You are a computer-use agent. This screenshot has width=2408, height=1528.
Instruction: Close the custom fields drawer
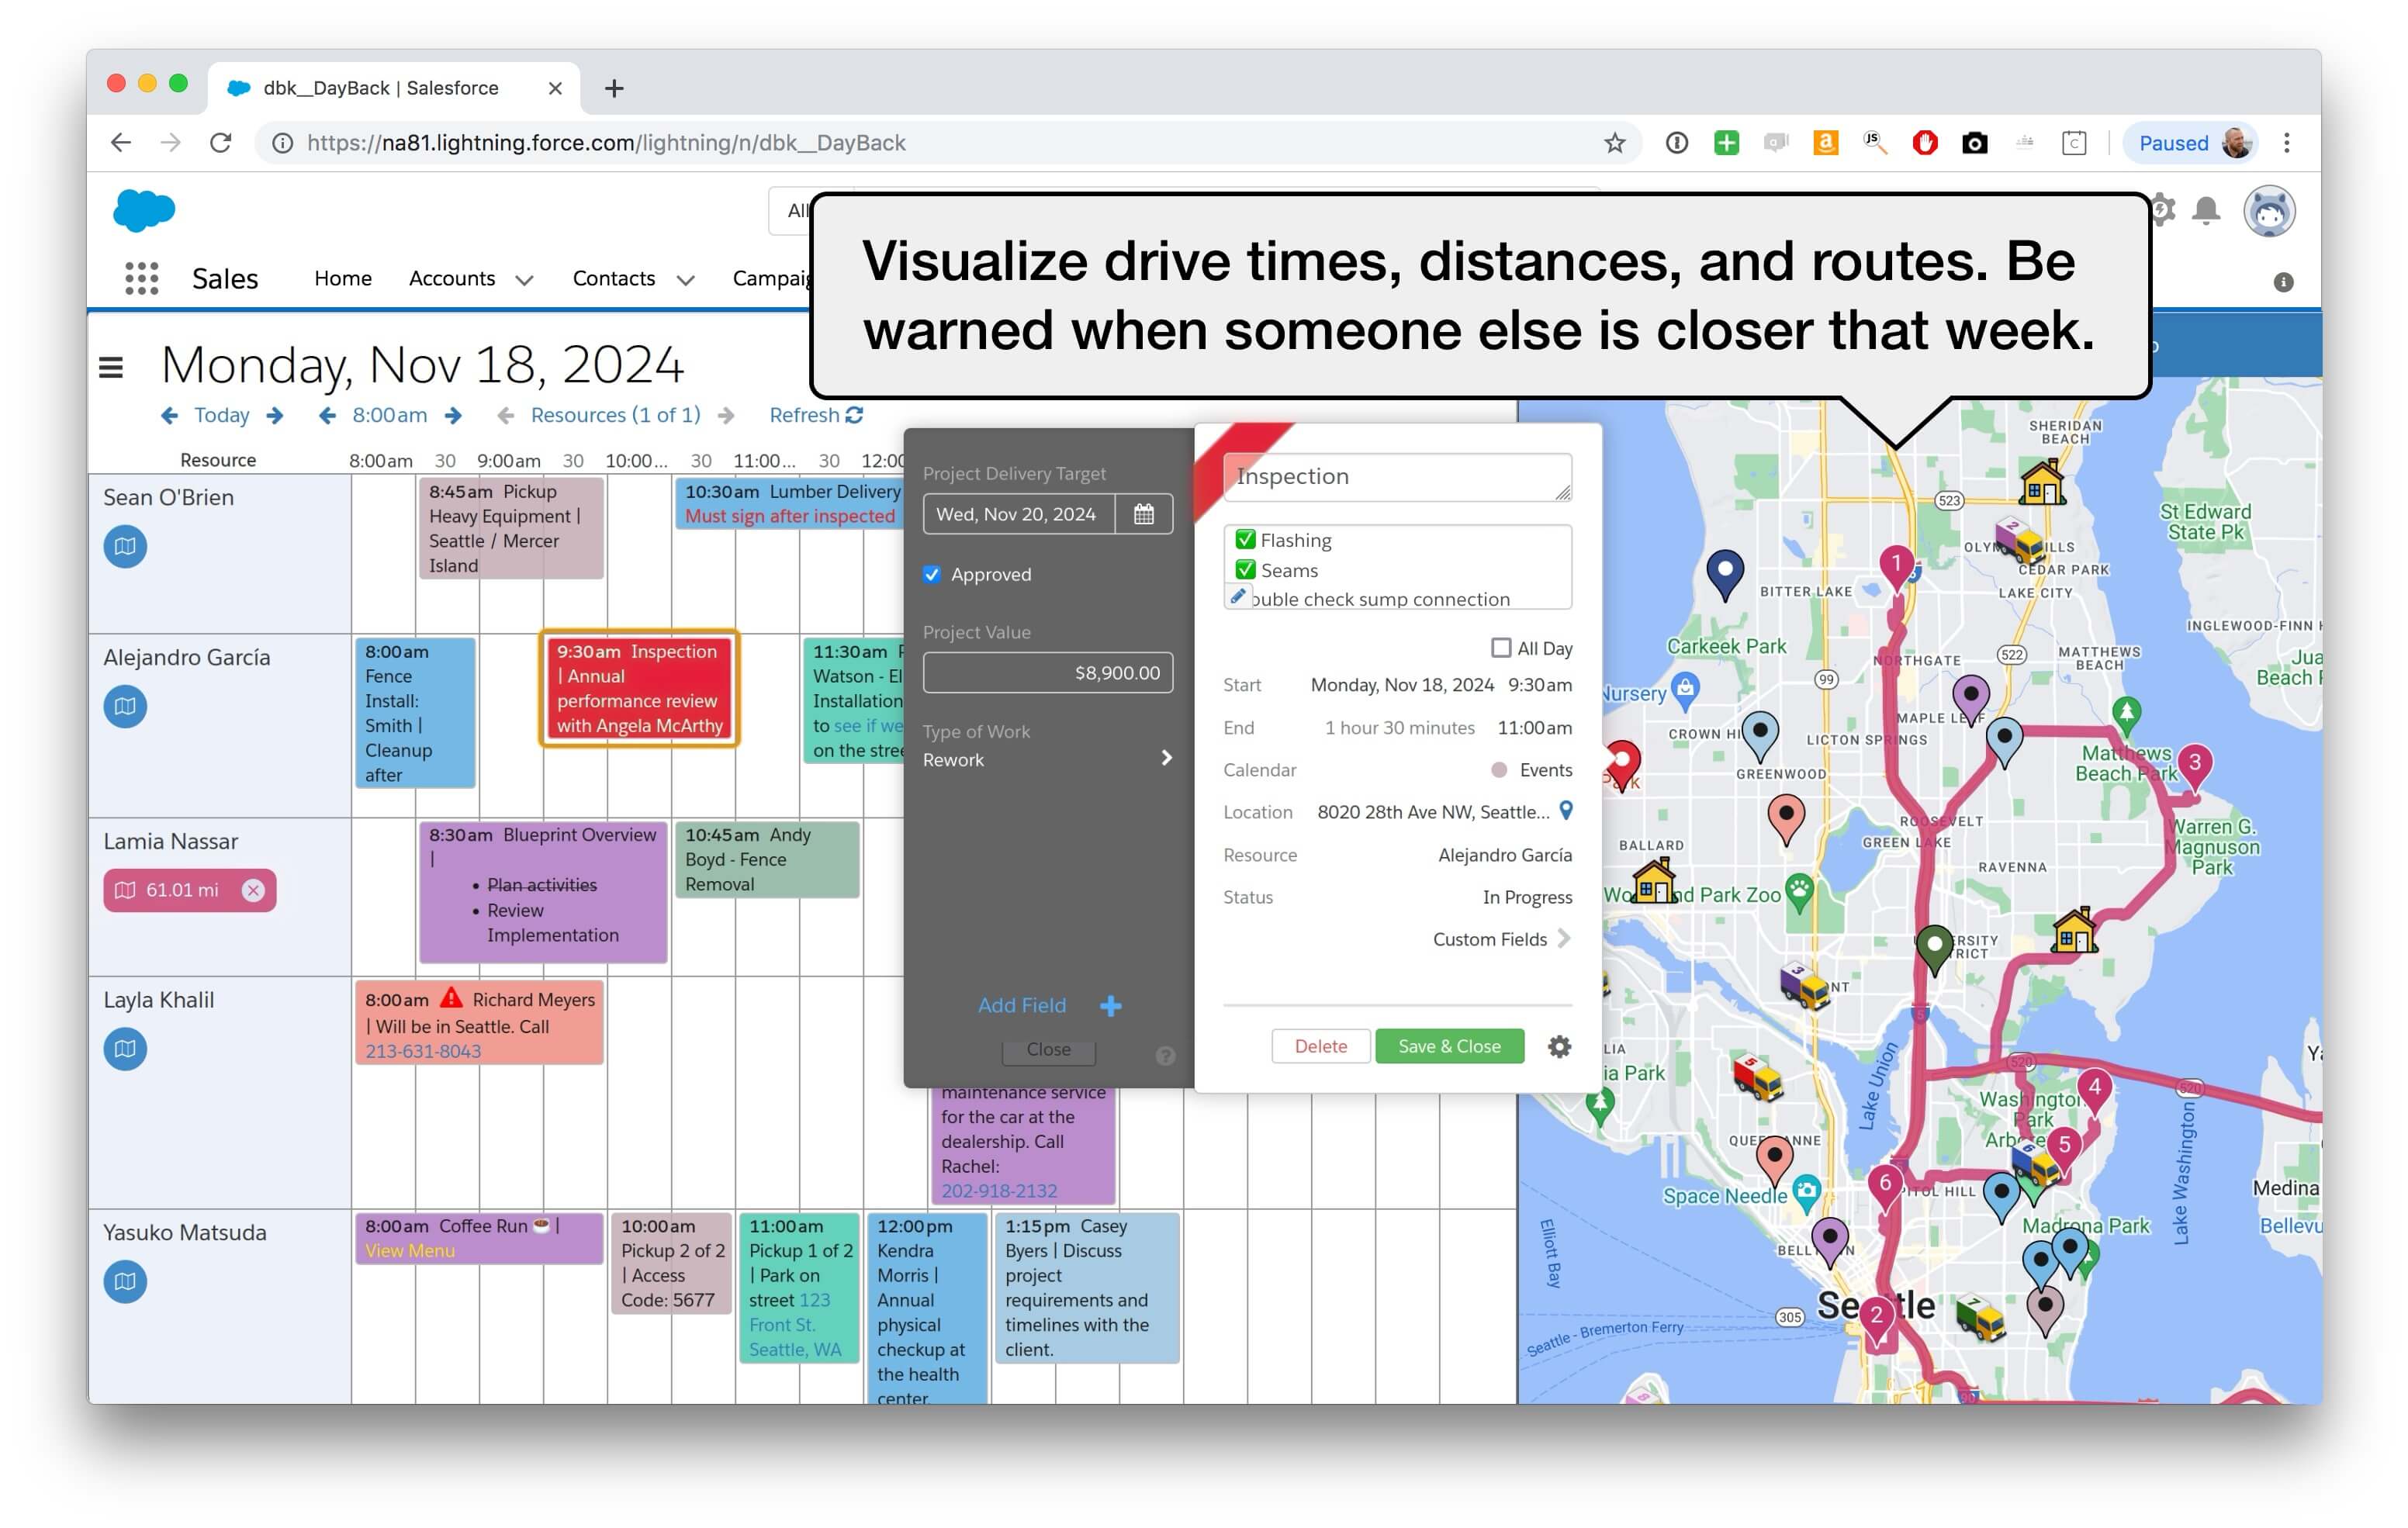click(1049, 1050)
